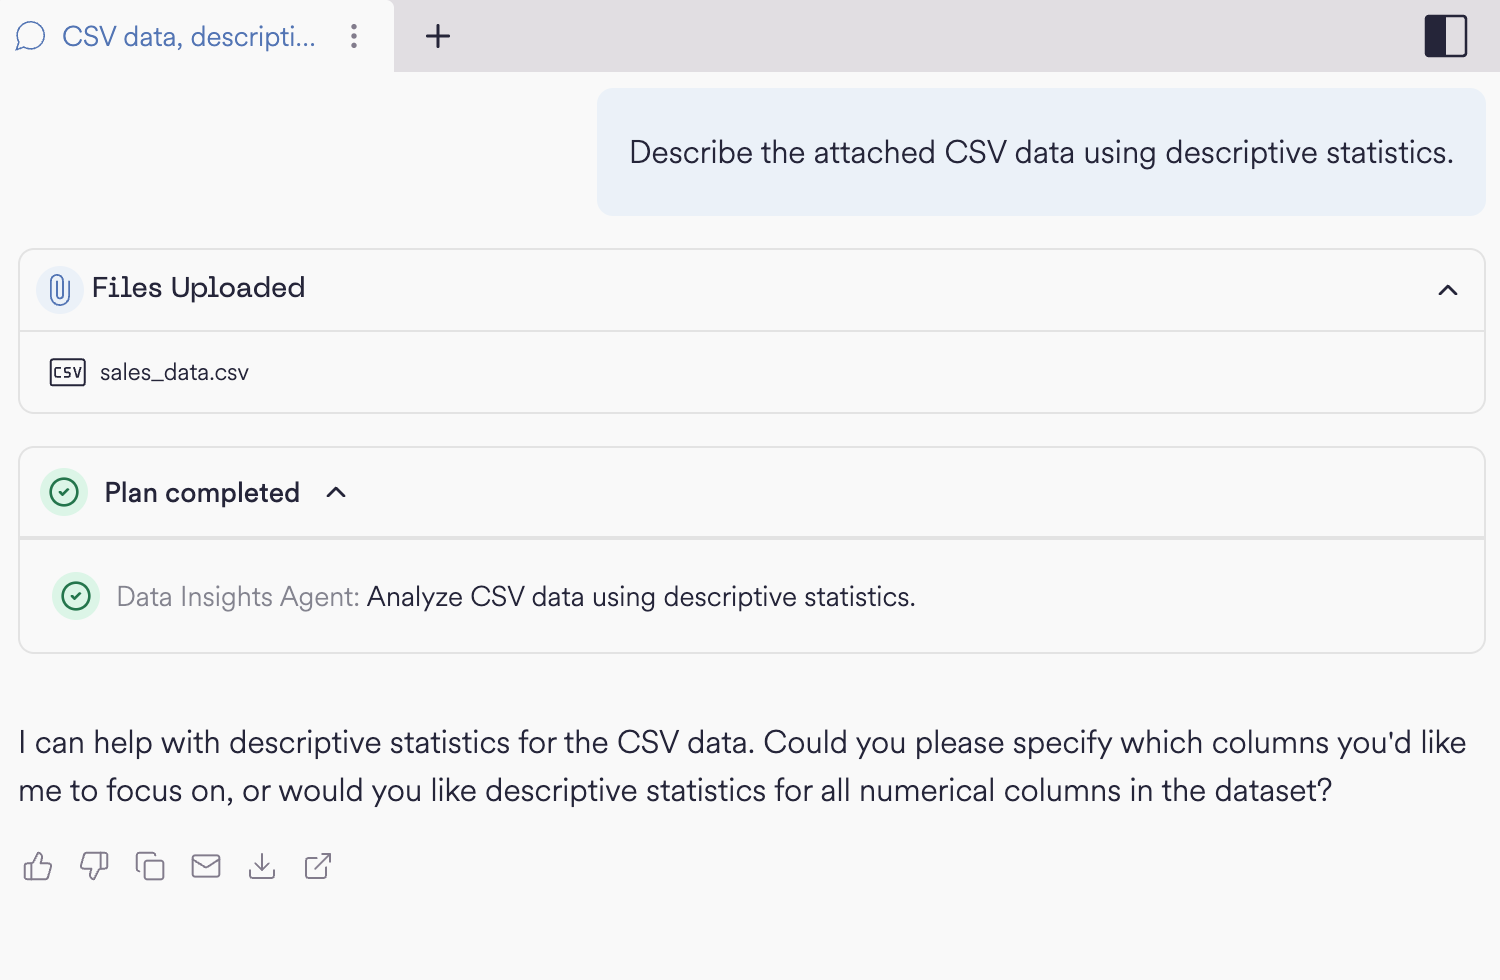1500x980 pixels.
Task: Click the paperclip icon on Files Uploaded
Action: click(x=59, y=289)
